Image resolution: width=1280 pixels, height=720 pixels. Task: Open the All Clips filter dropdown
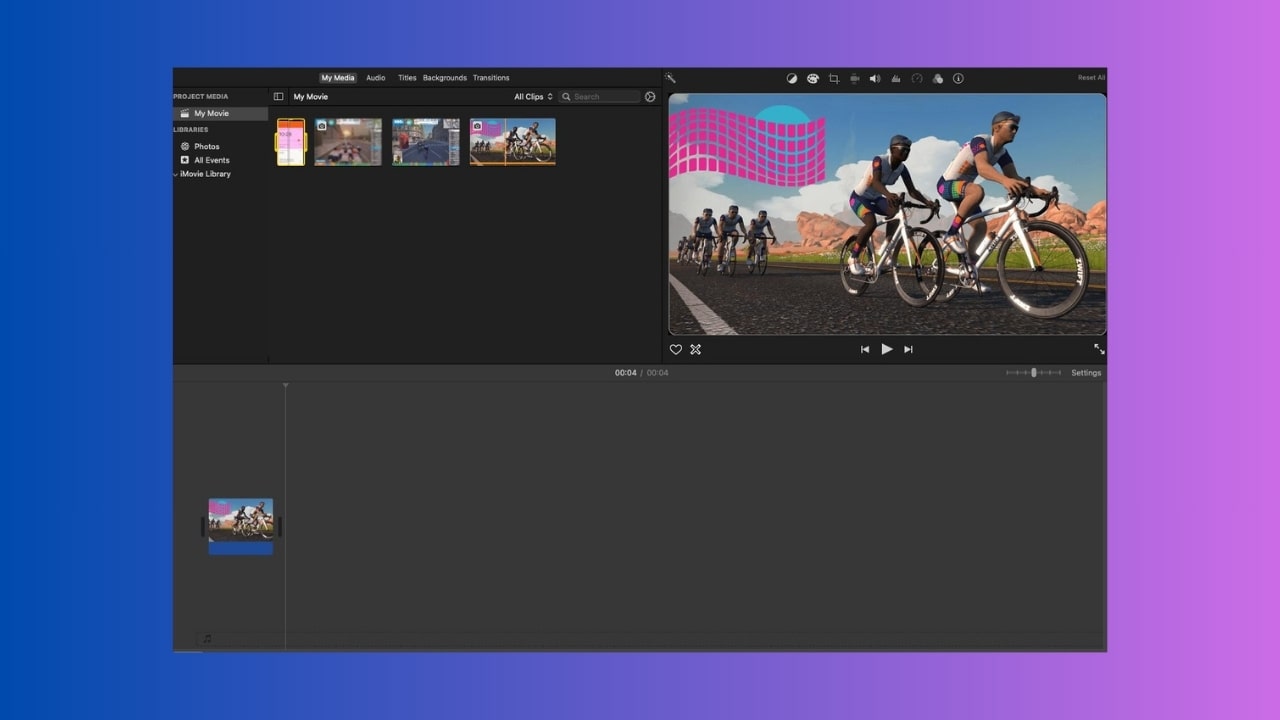[x=533, y=97]
